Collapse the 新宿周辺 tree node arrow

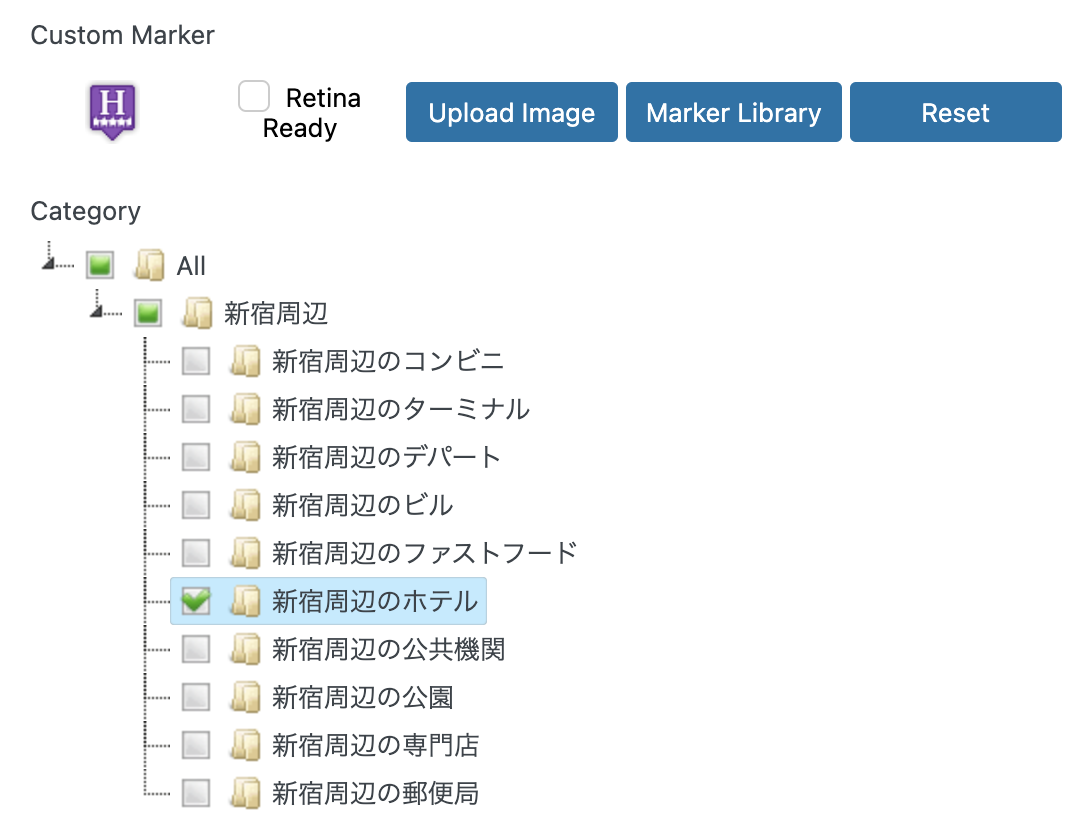[x=96, y=311]
